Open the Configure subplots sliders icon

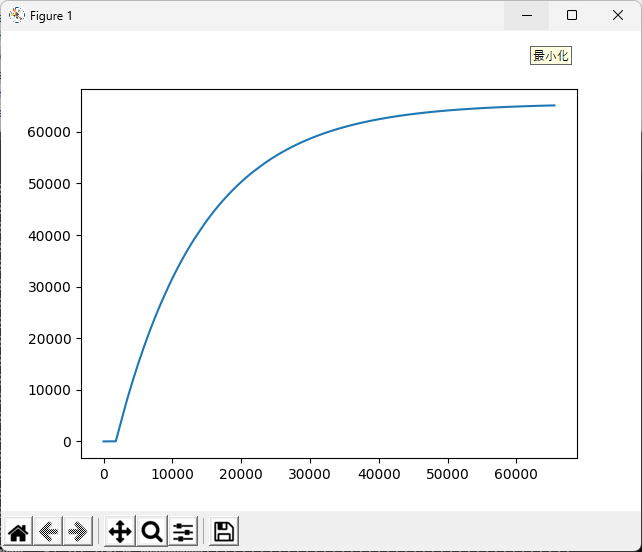pos(183,531)
